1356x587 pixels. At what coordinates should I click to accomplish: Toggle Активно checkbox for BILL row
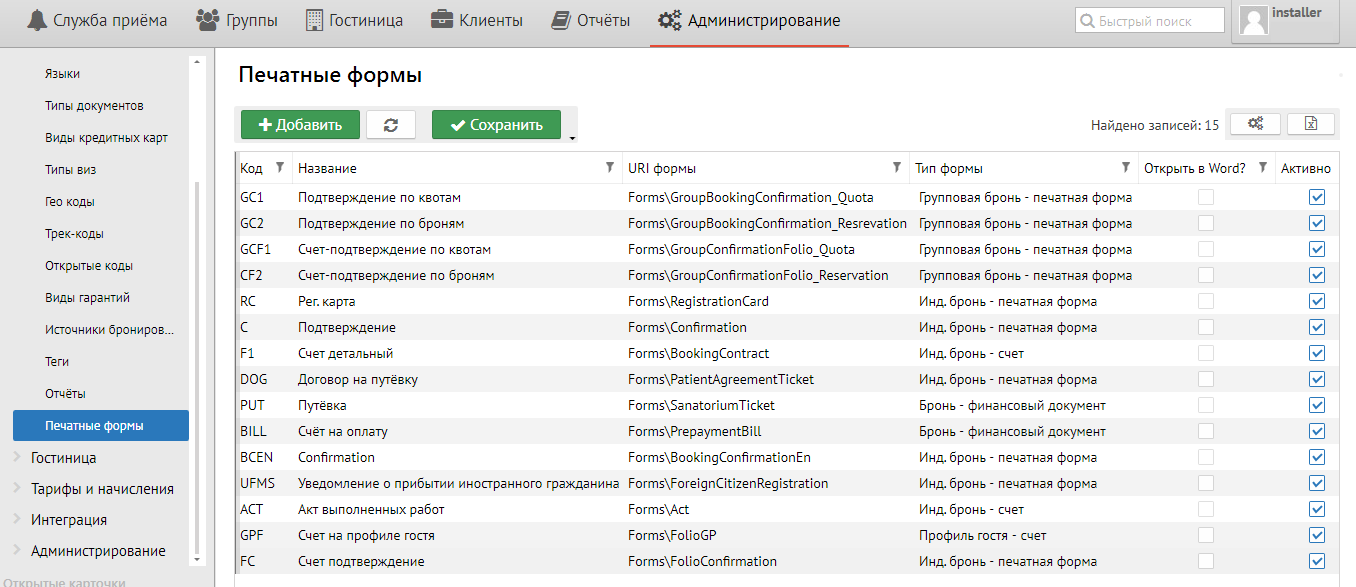[1317, 431]
